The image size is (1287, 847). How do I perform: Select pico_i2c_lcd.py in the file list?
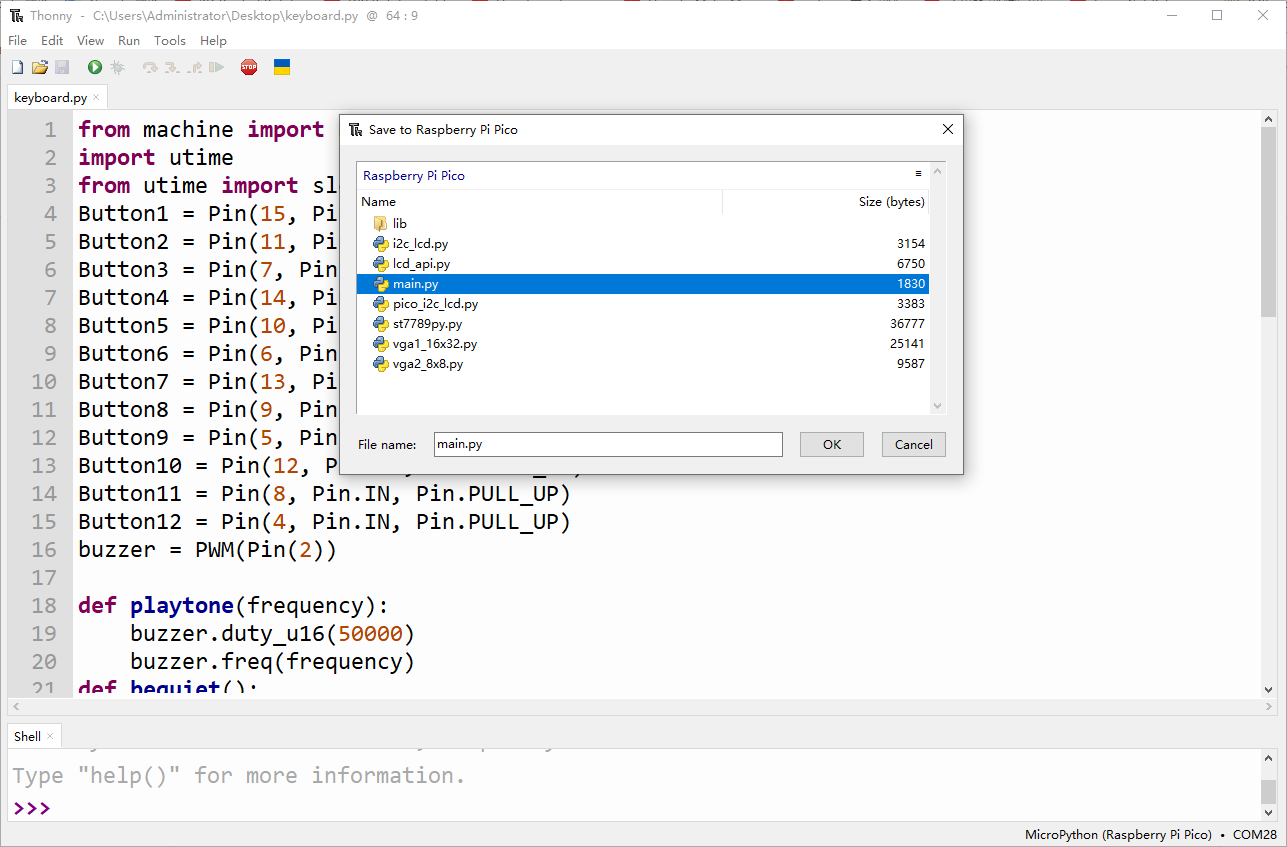click(x=643, y=303)
